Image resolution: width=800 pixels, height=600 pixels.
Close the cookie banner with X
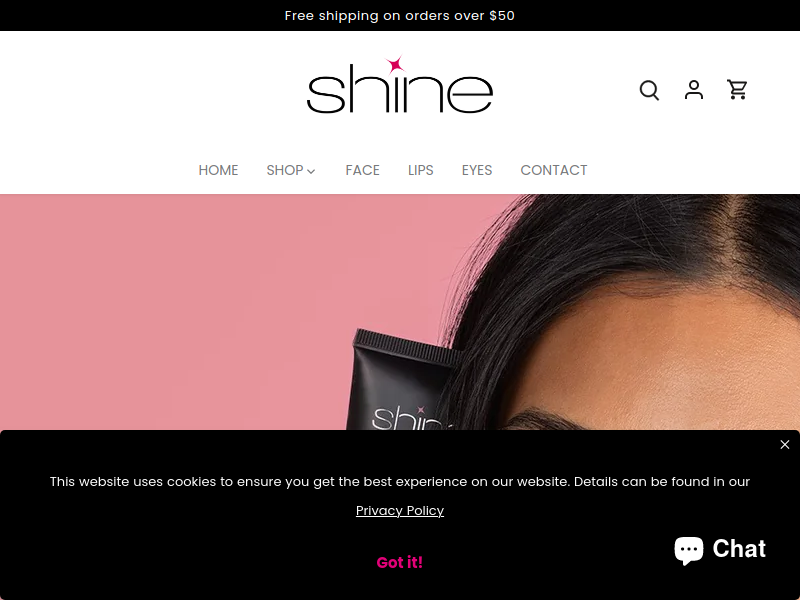(785, 444)
